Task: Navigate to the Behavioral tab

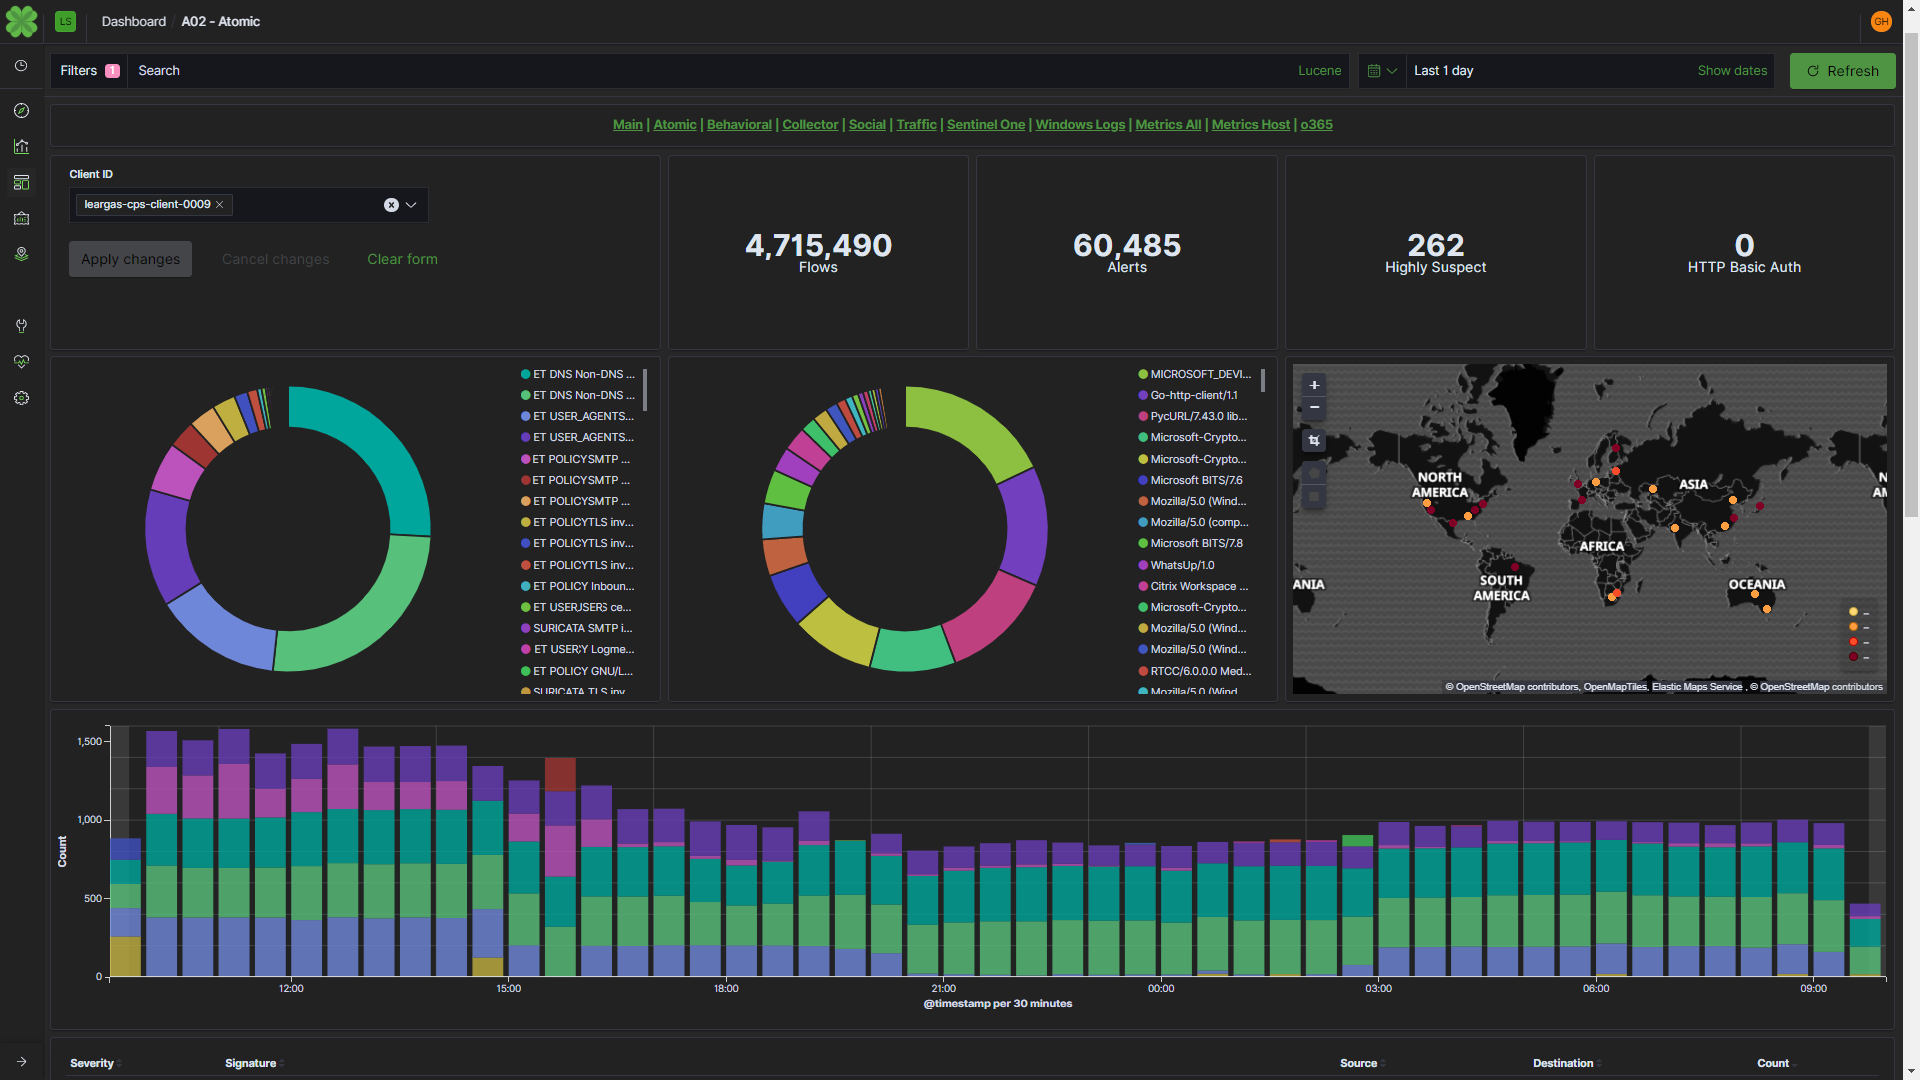Action: click(x=738, y=124)
